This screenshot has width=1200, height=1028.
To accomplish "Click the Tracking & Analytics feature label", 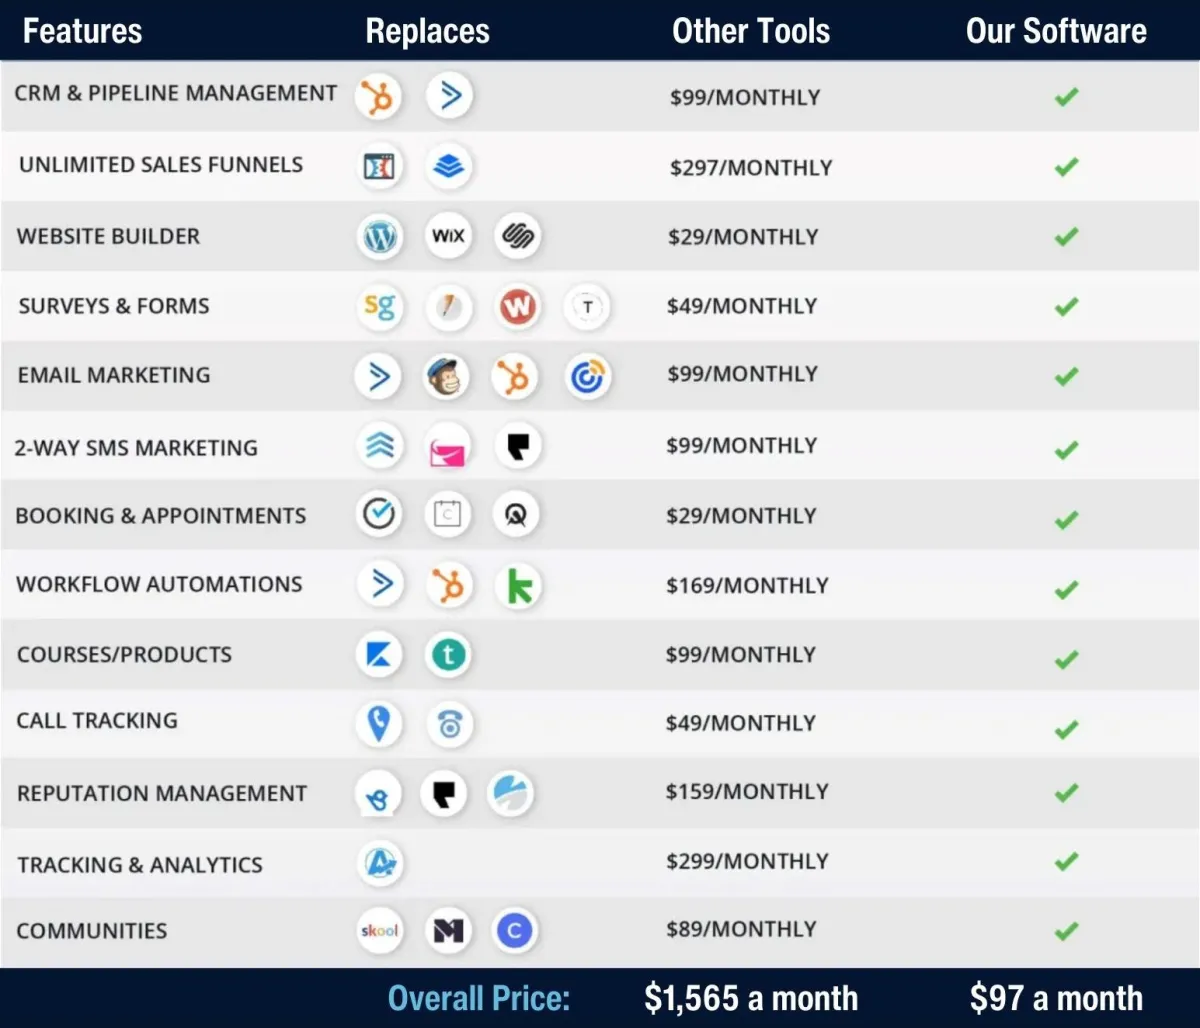I will (x=140, y=865).
